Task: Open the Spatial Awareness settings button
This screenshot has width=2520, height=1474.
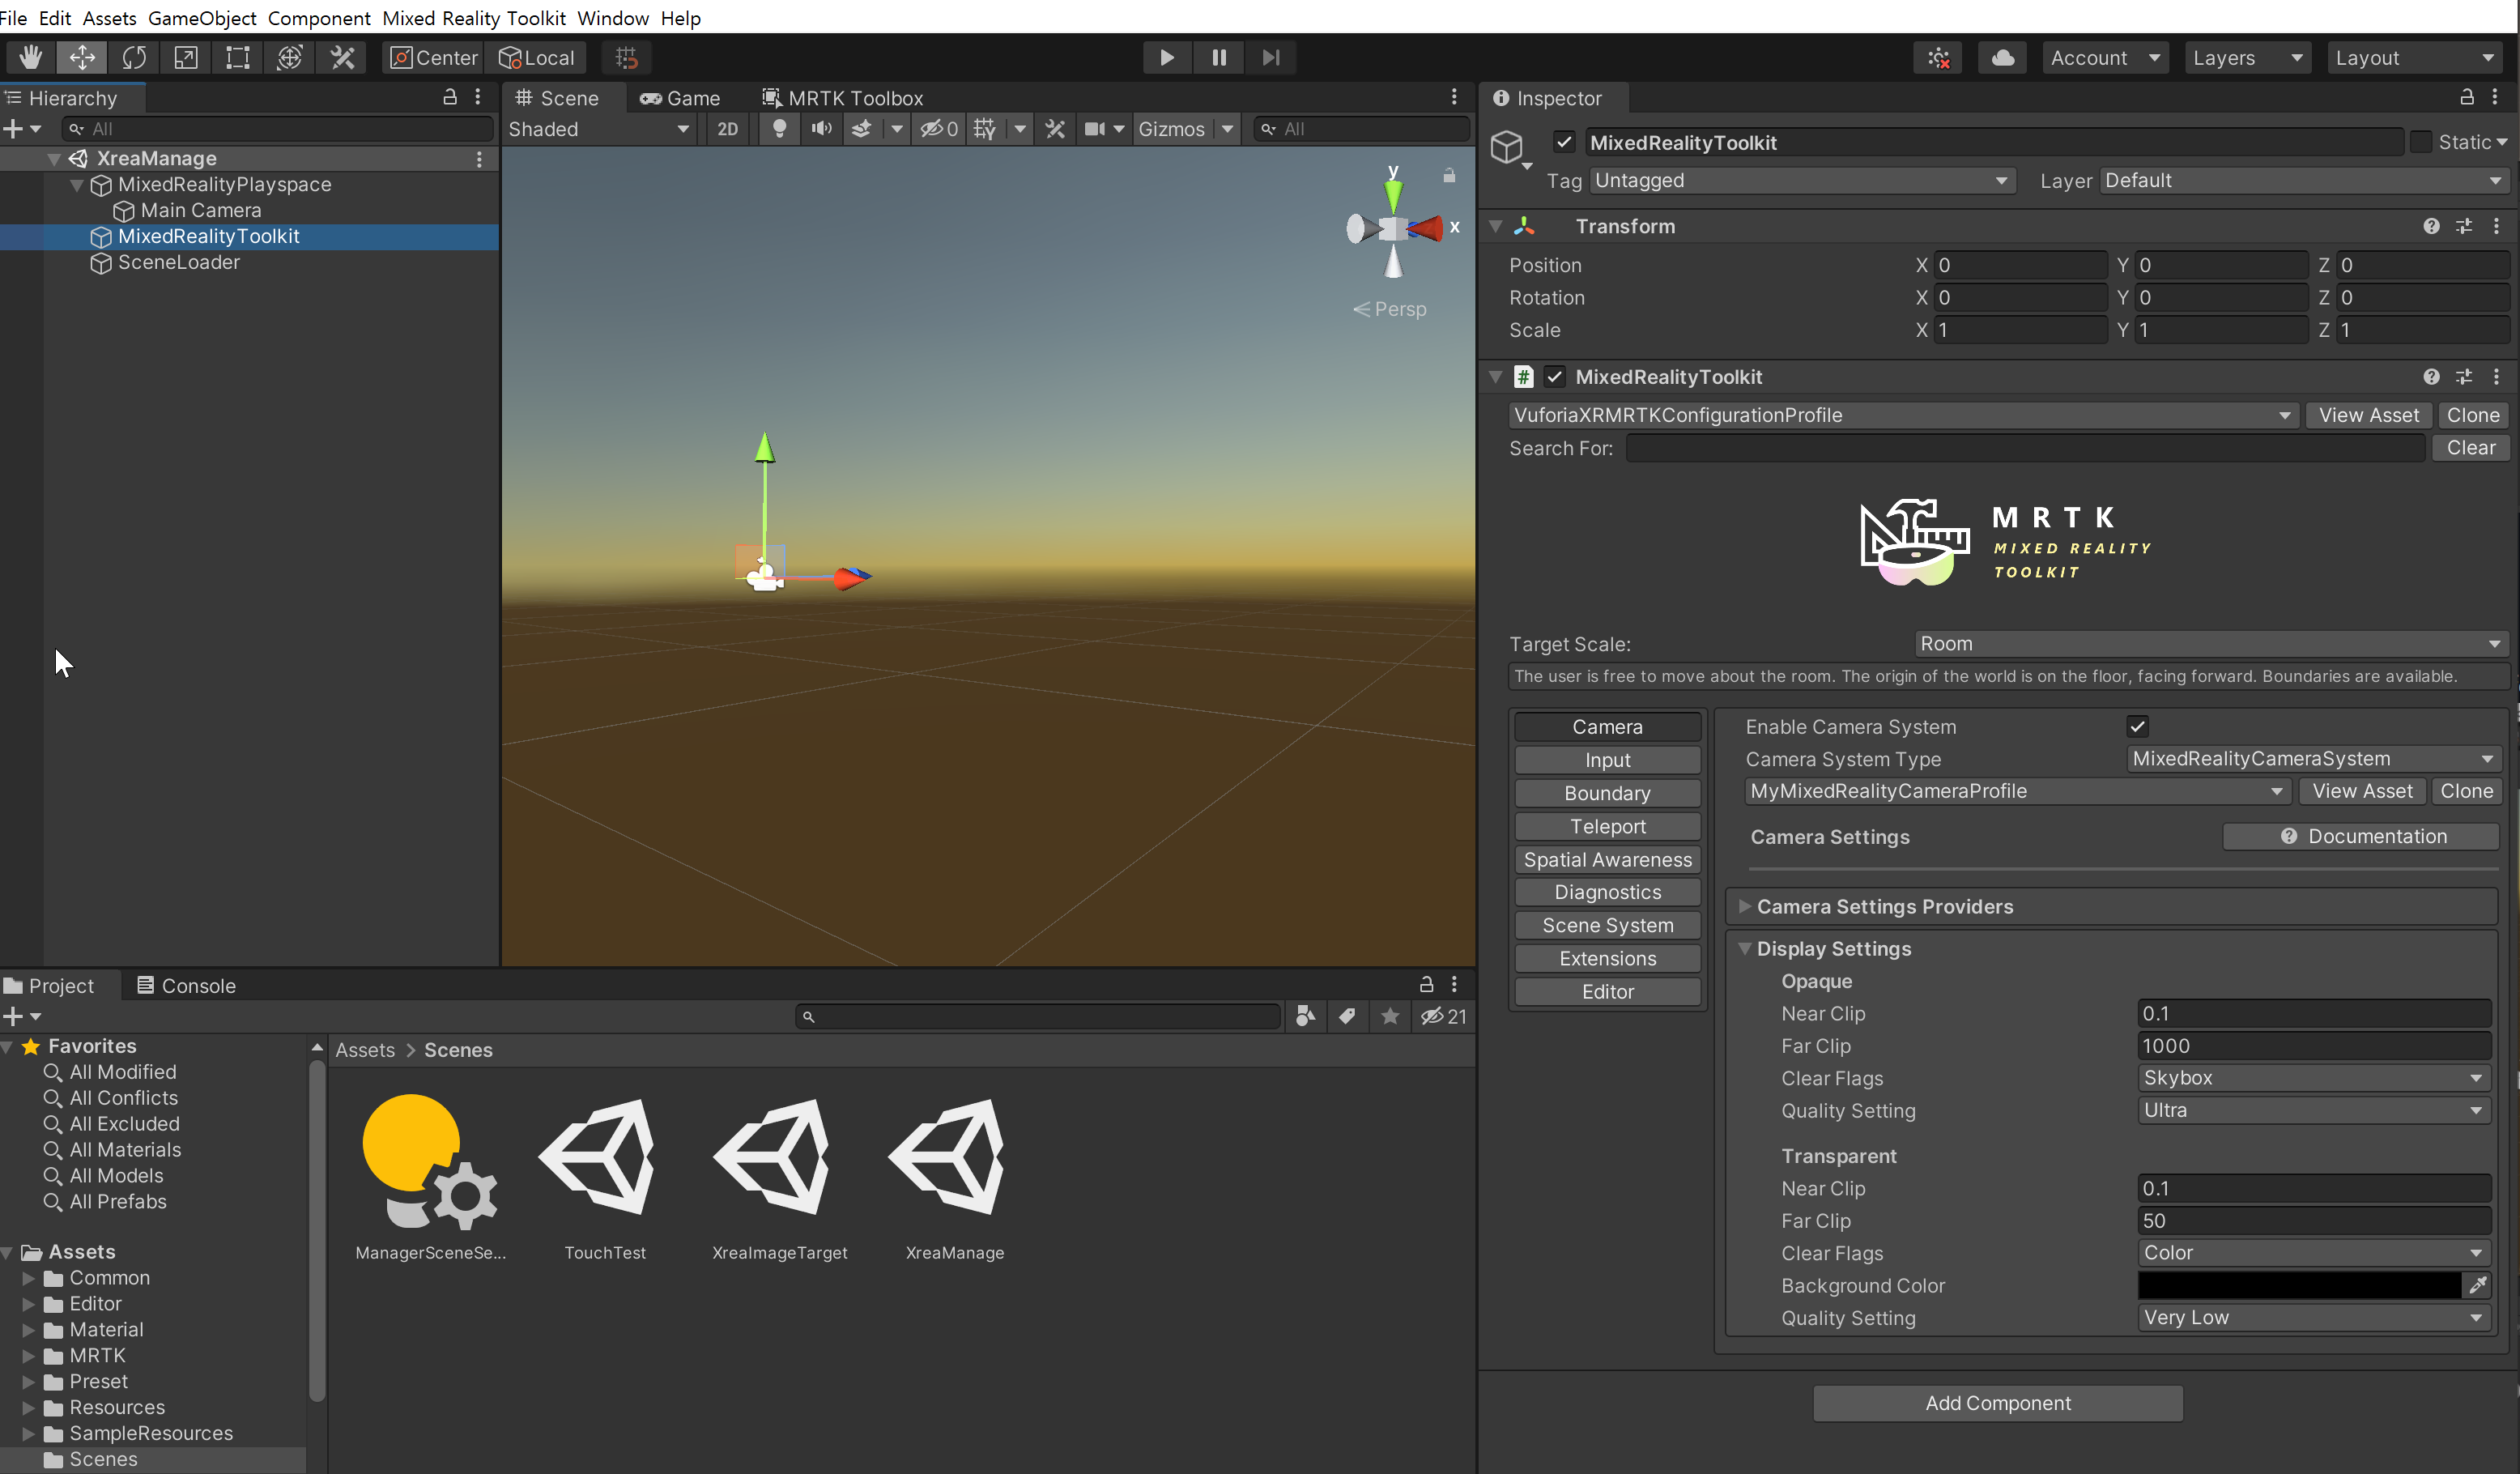Action: [x=1607, y=860]
